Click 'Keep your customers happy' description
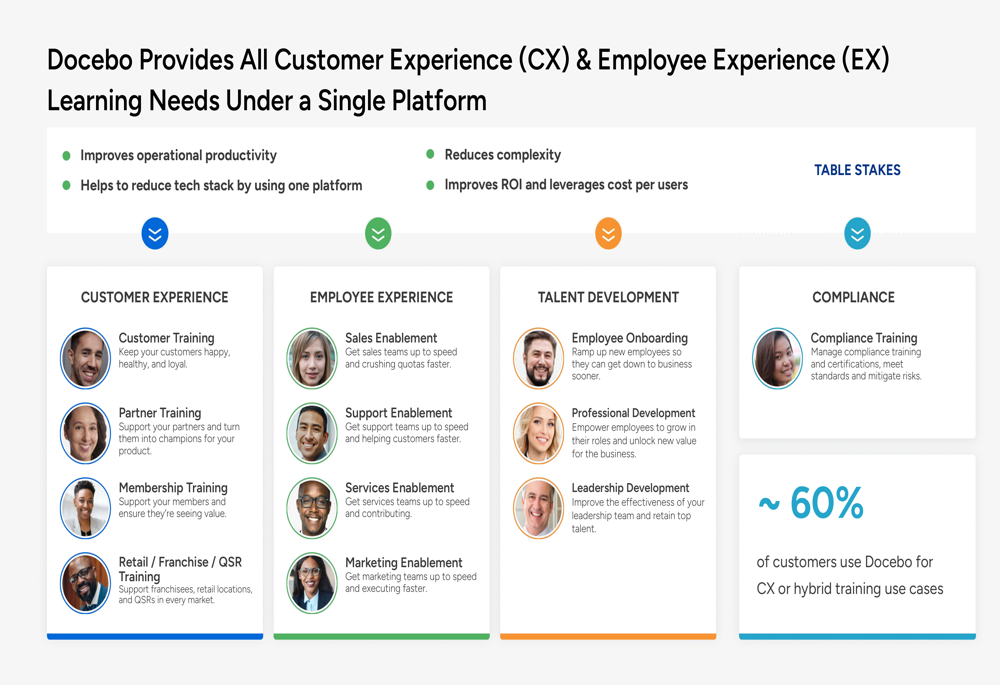This screenshot has height=685, width=1000. click(174, 358)
